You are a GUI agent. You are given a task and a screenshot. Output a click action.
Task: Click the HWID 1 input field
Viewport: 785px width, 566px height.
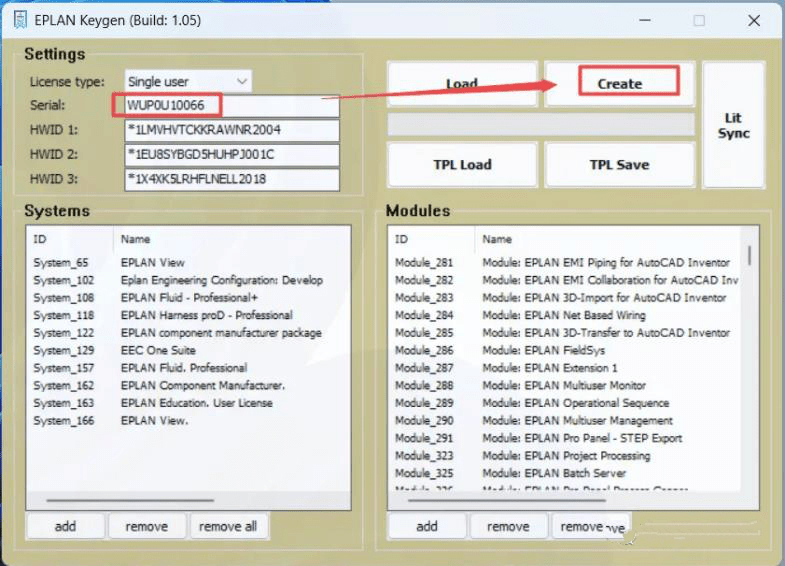[232, 130]
